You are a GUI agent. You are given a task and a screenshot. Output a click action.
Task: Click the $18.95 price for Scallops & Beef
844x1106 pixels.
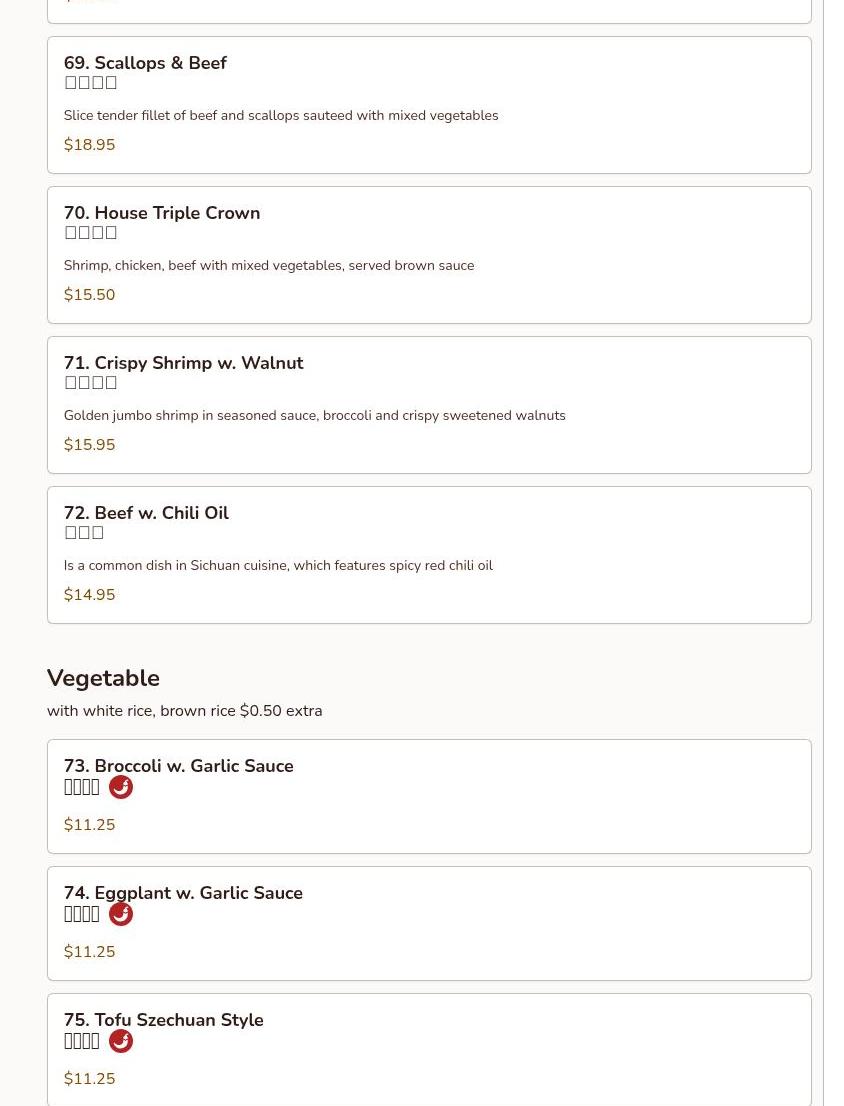[x=90, y=145]
